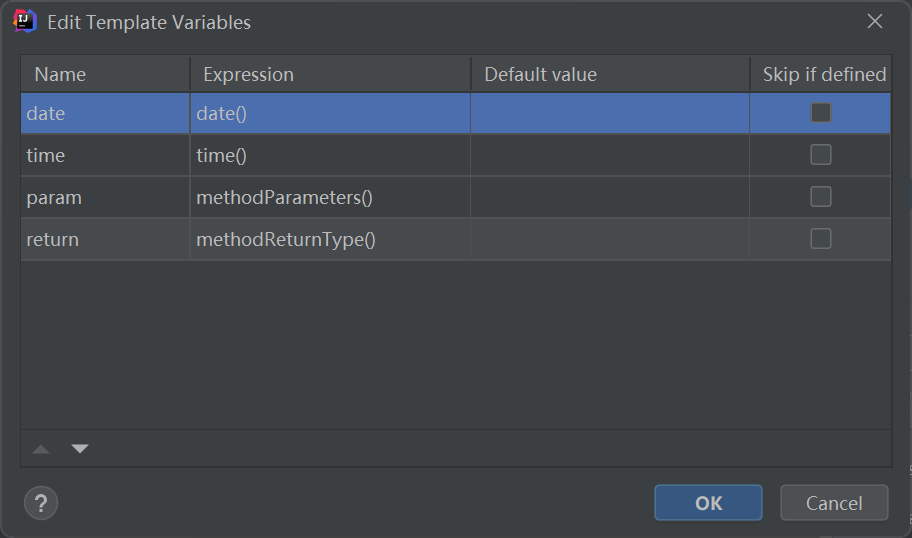
Task: Open help with the question mark icon
Action: pyautogui.click(x=41, y=503)
